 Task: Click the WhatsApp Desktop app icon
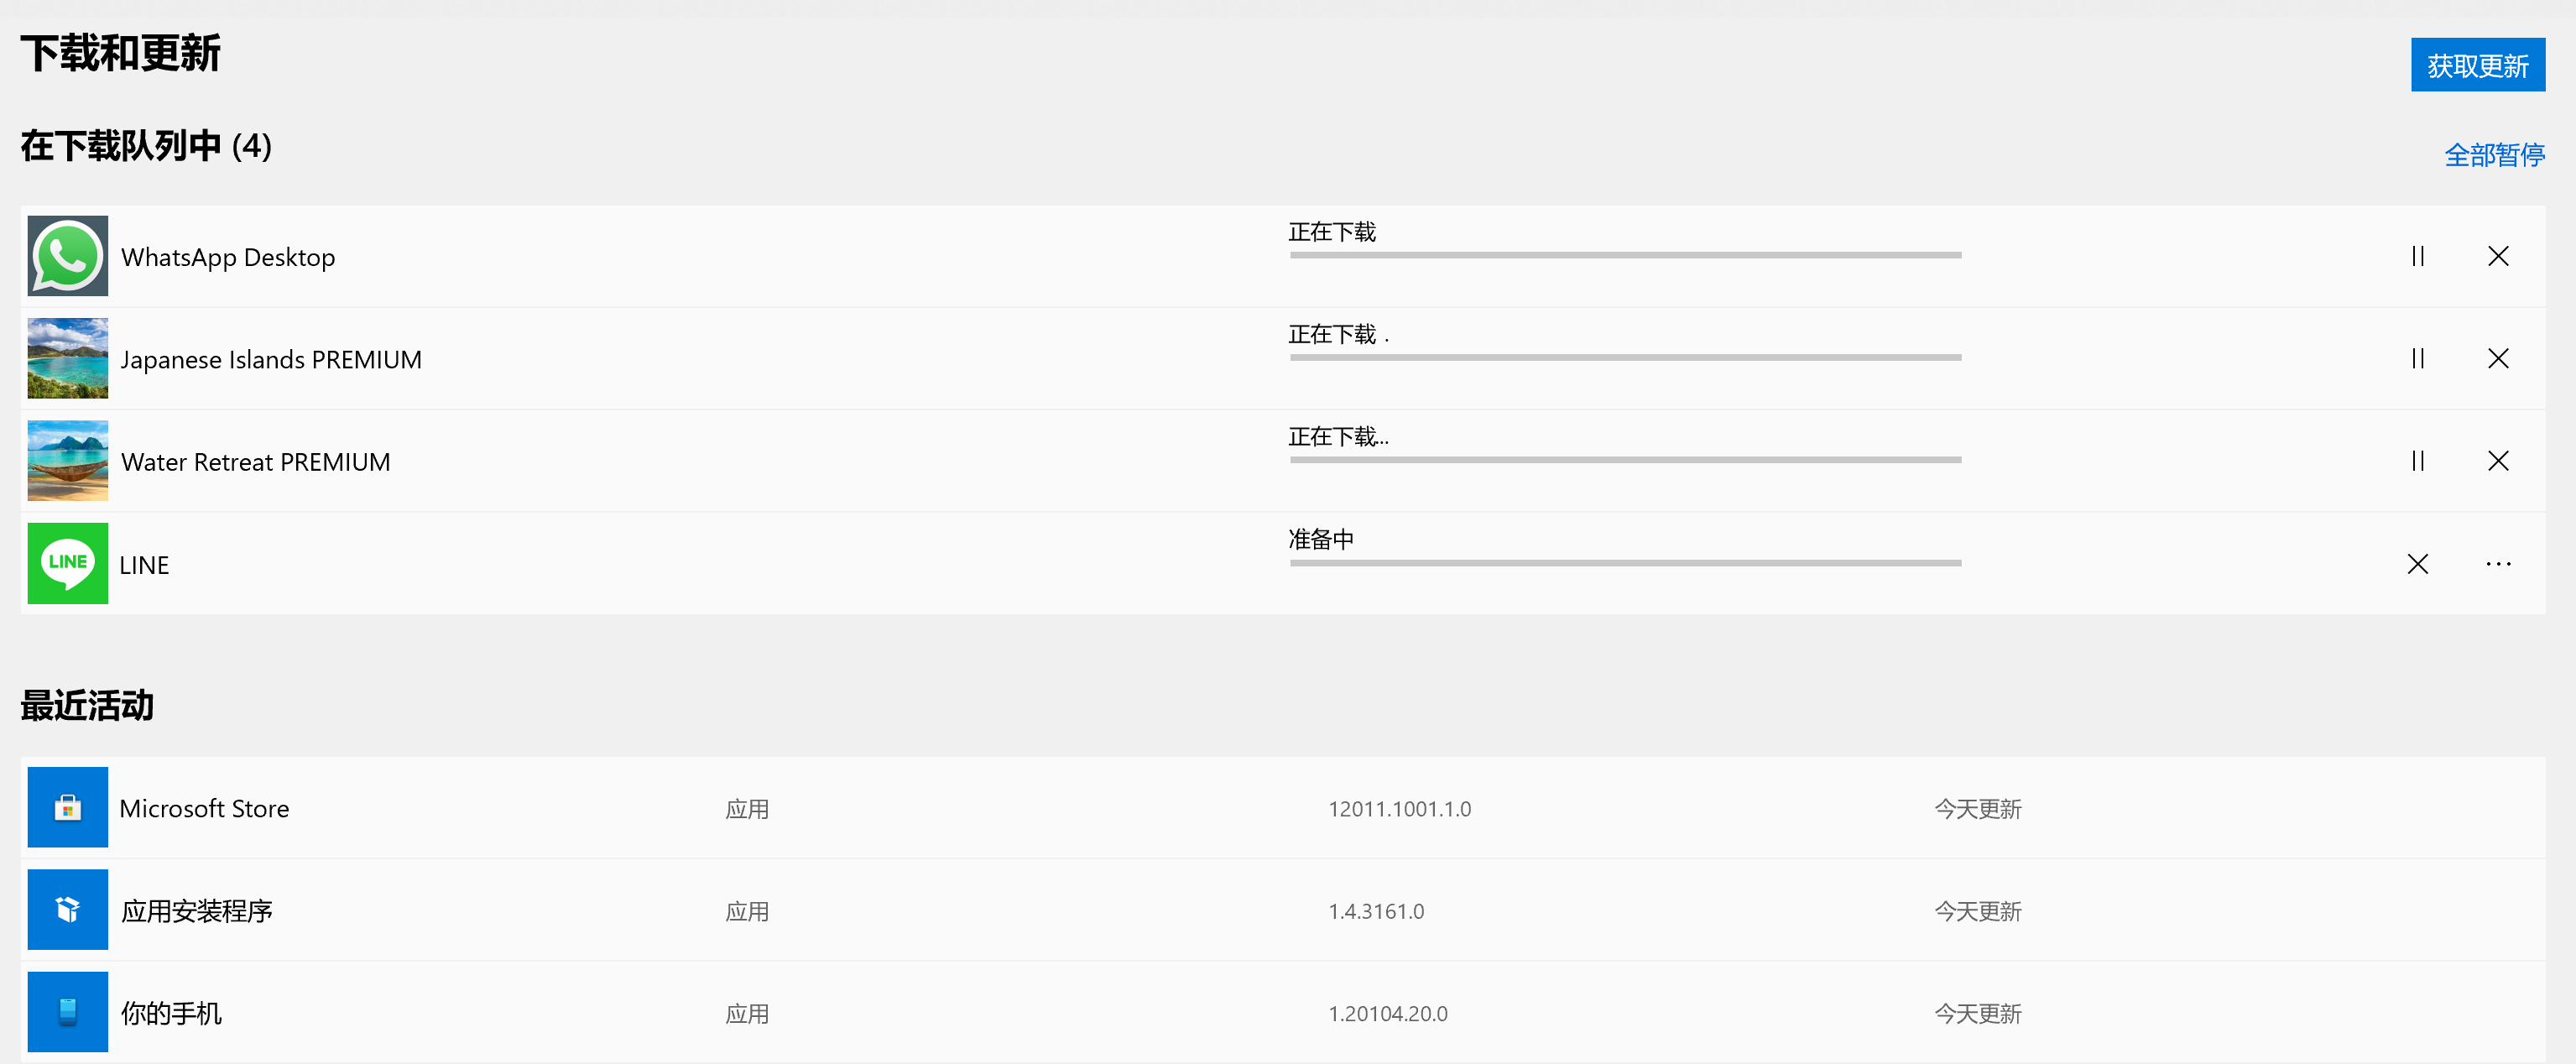[68, 256]
